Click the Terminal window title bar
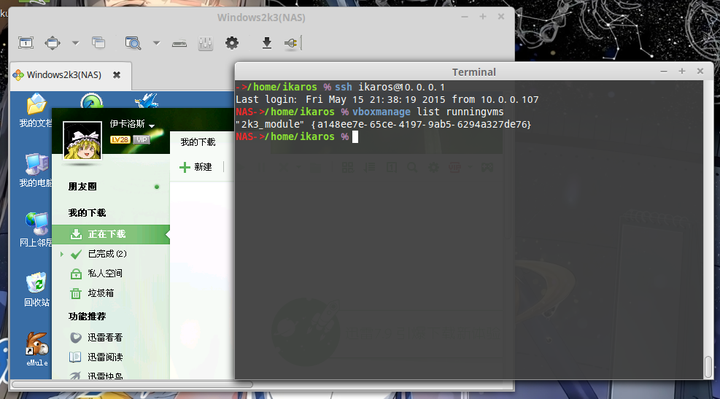This screenshot has height=399, width=720. [474, 72]
